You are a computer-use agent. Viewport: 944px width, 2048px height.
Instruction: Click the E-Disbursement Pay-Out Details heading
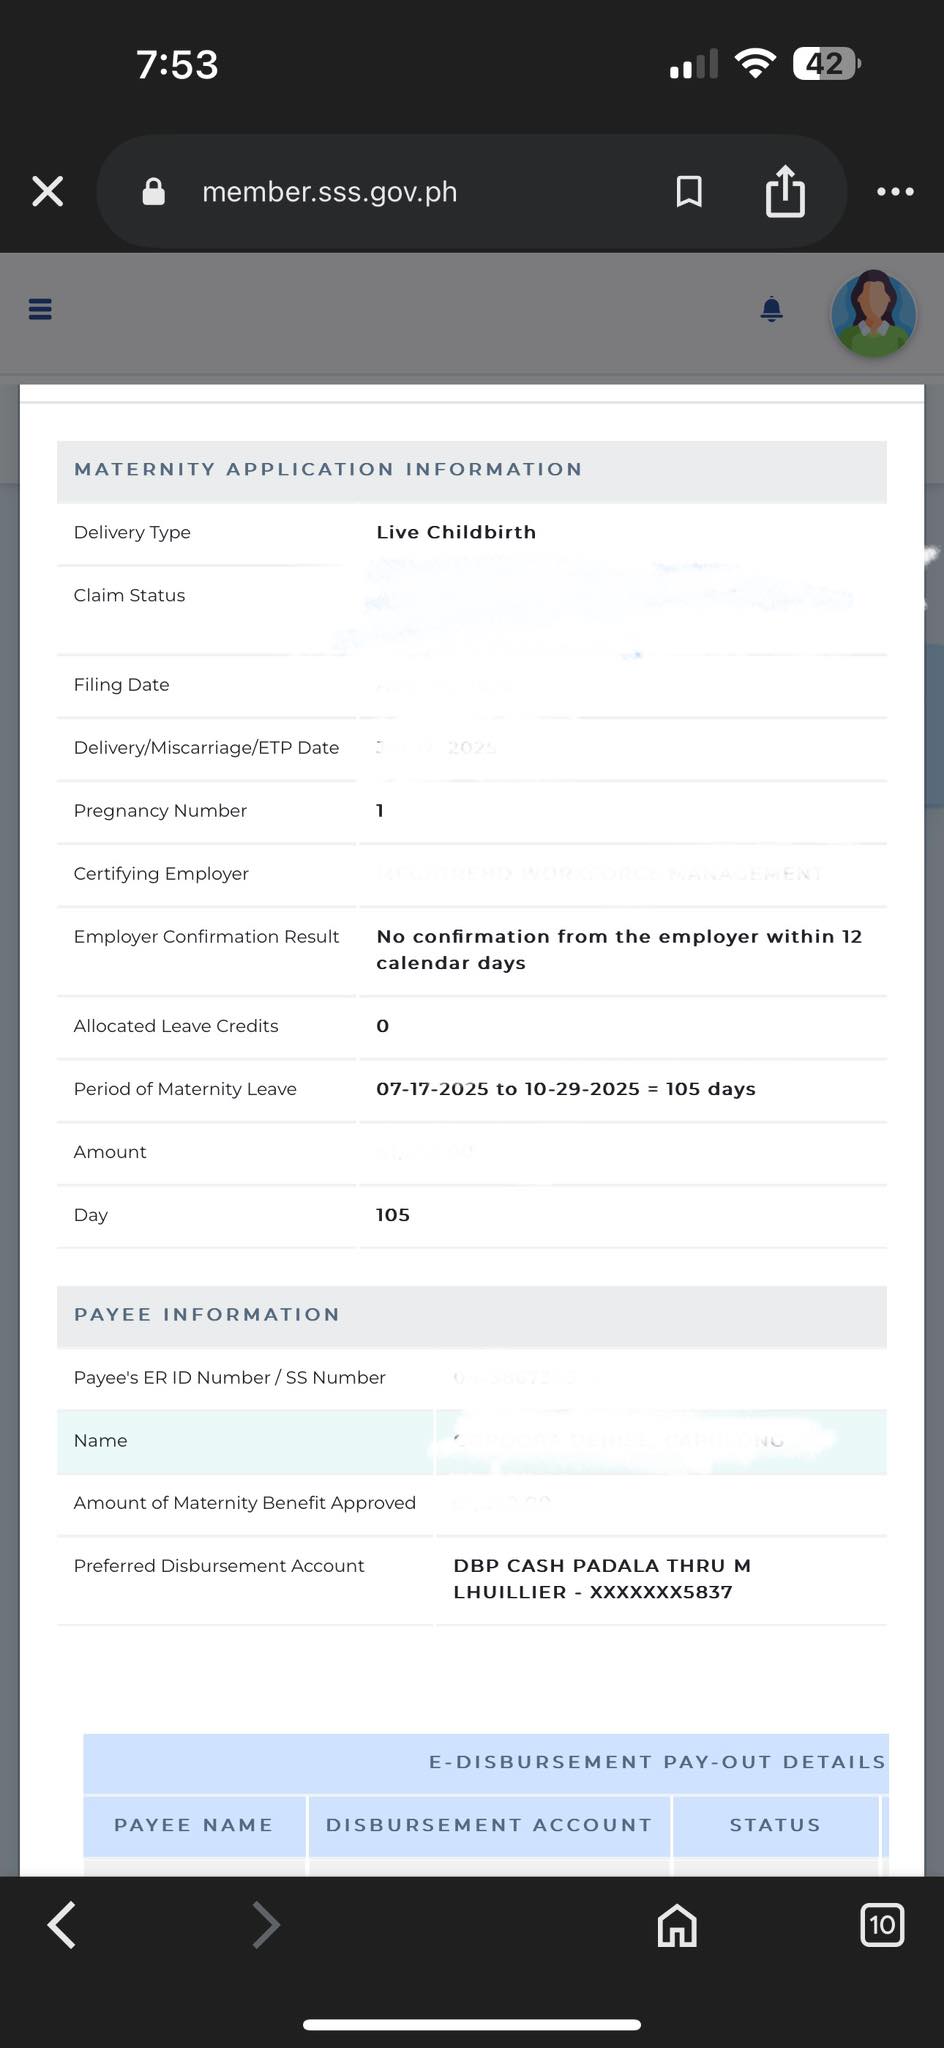pyautogui.click(x=658, y=1761)
